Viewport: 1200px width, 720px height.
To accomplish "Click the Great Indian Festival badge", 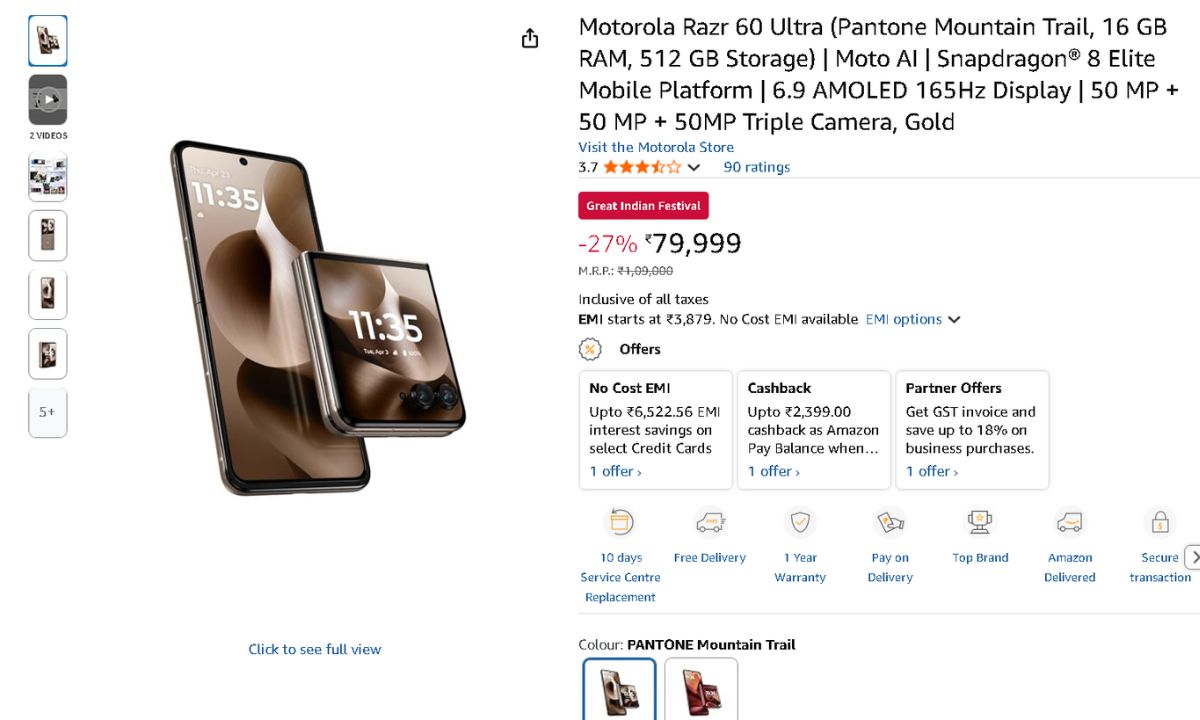I will tap(643, 206).
